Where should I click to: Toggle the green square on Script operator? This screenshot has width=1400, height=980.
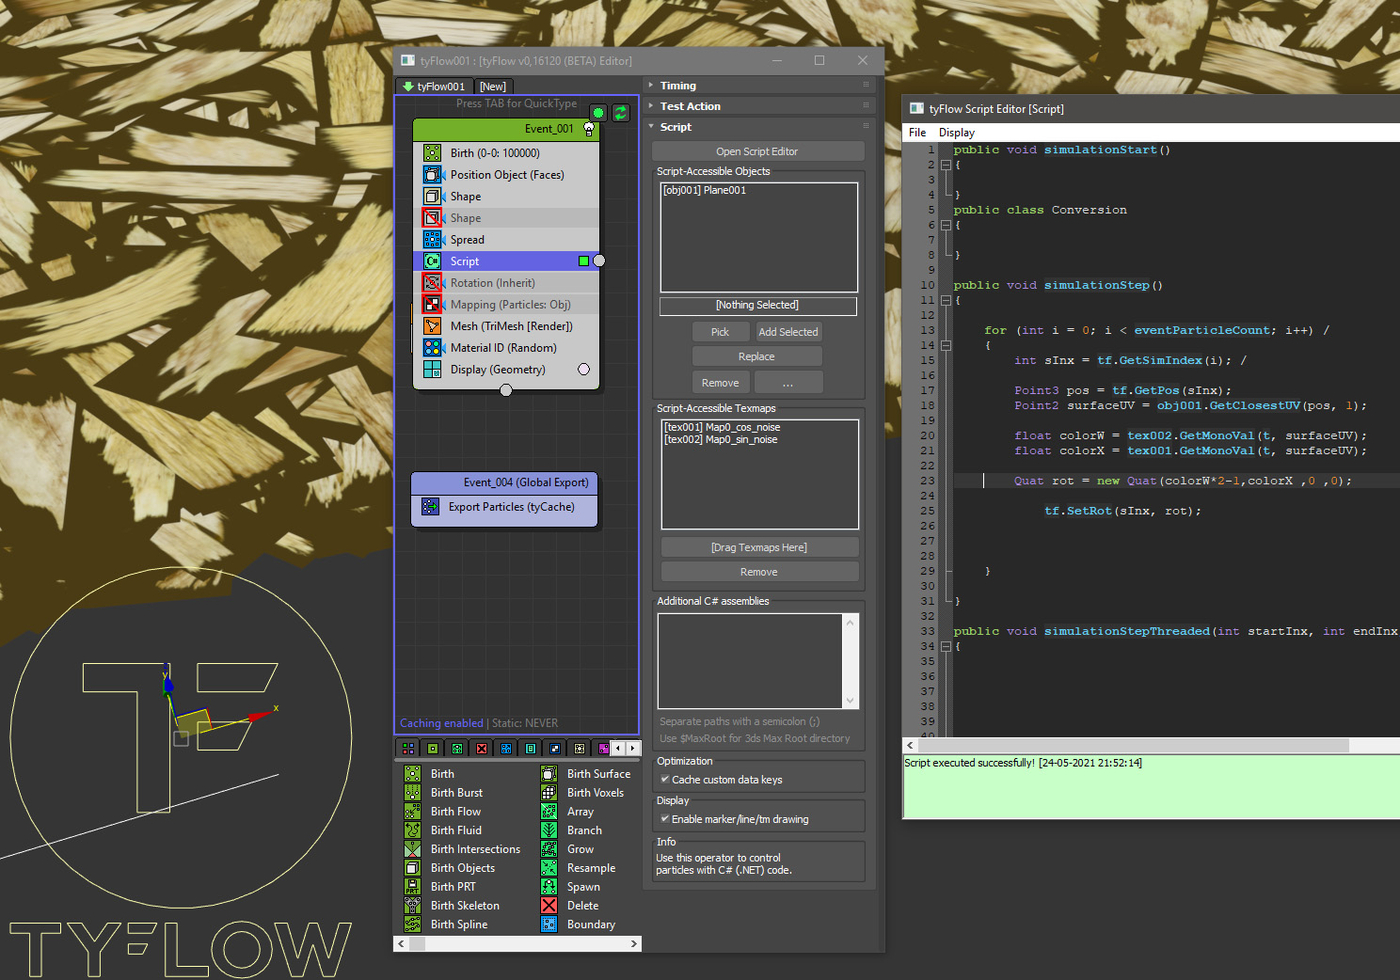[x=584, y=261]
